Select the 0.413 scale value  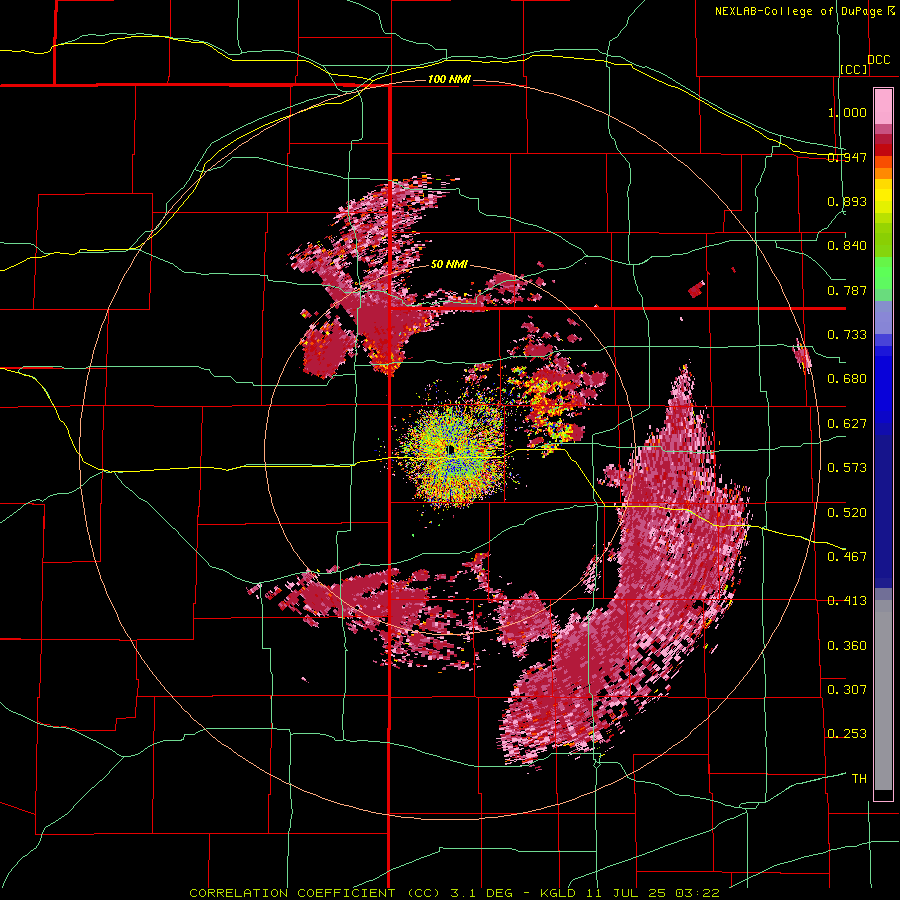pos(847,601)
